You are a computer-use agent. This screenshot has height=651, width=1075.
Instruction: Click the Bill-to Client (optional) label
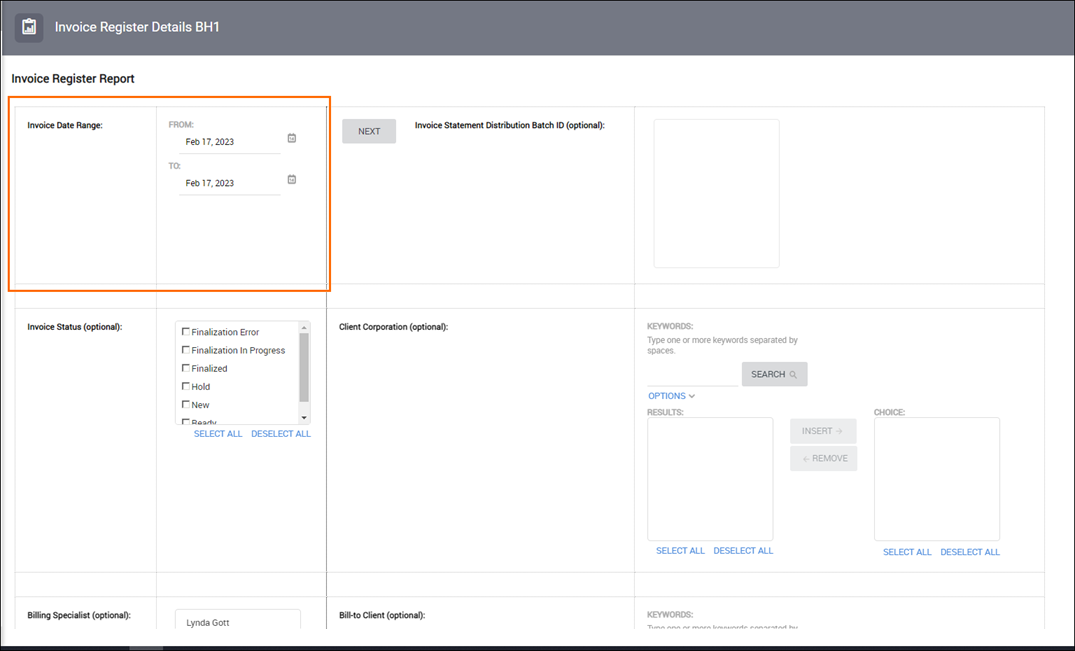click(382, 615)
